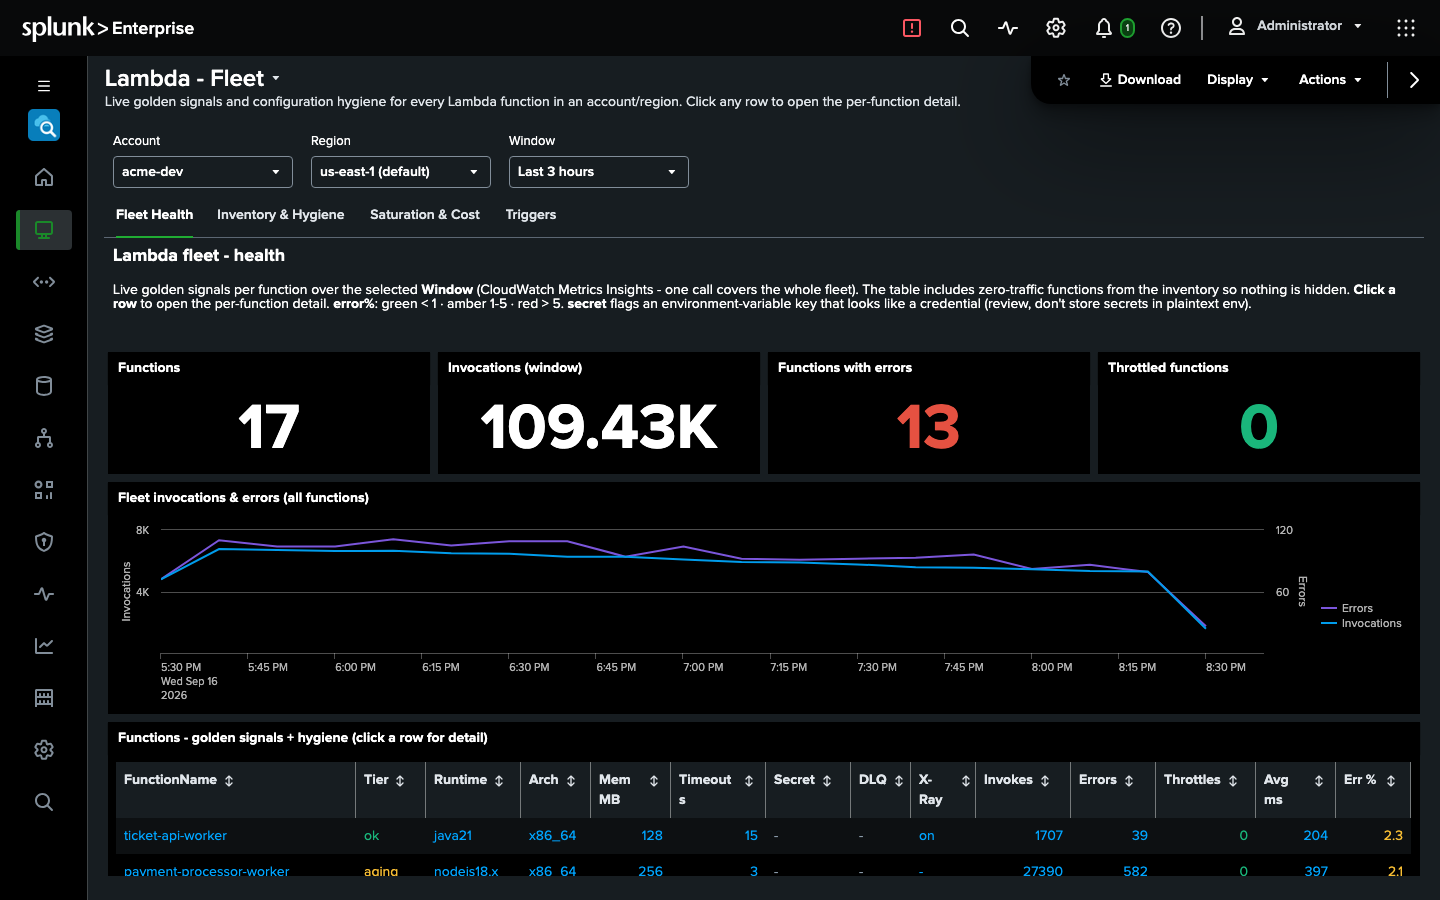The height and width of the screenshot is (900, 1440).
Task: Switch to Inventory & Hygiene tab
Action: (x=280, y=215)
